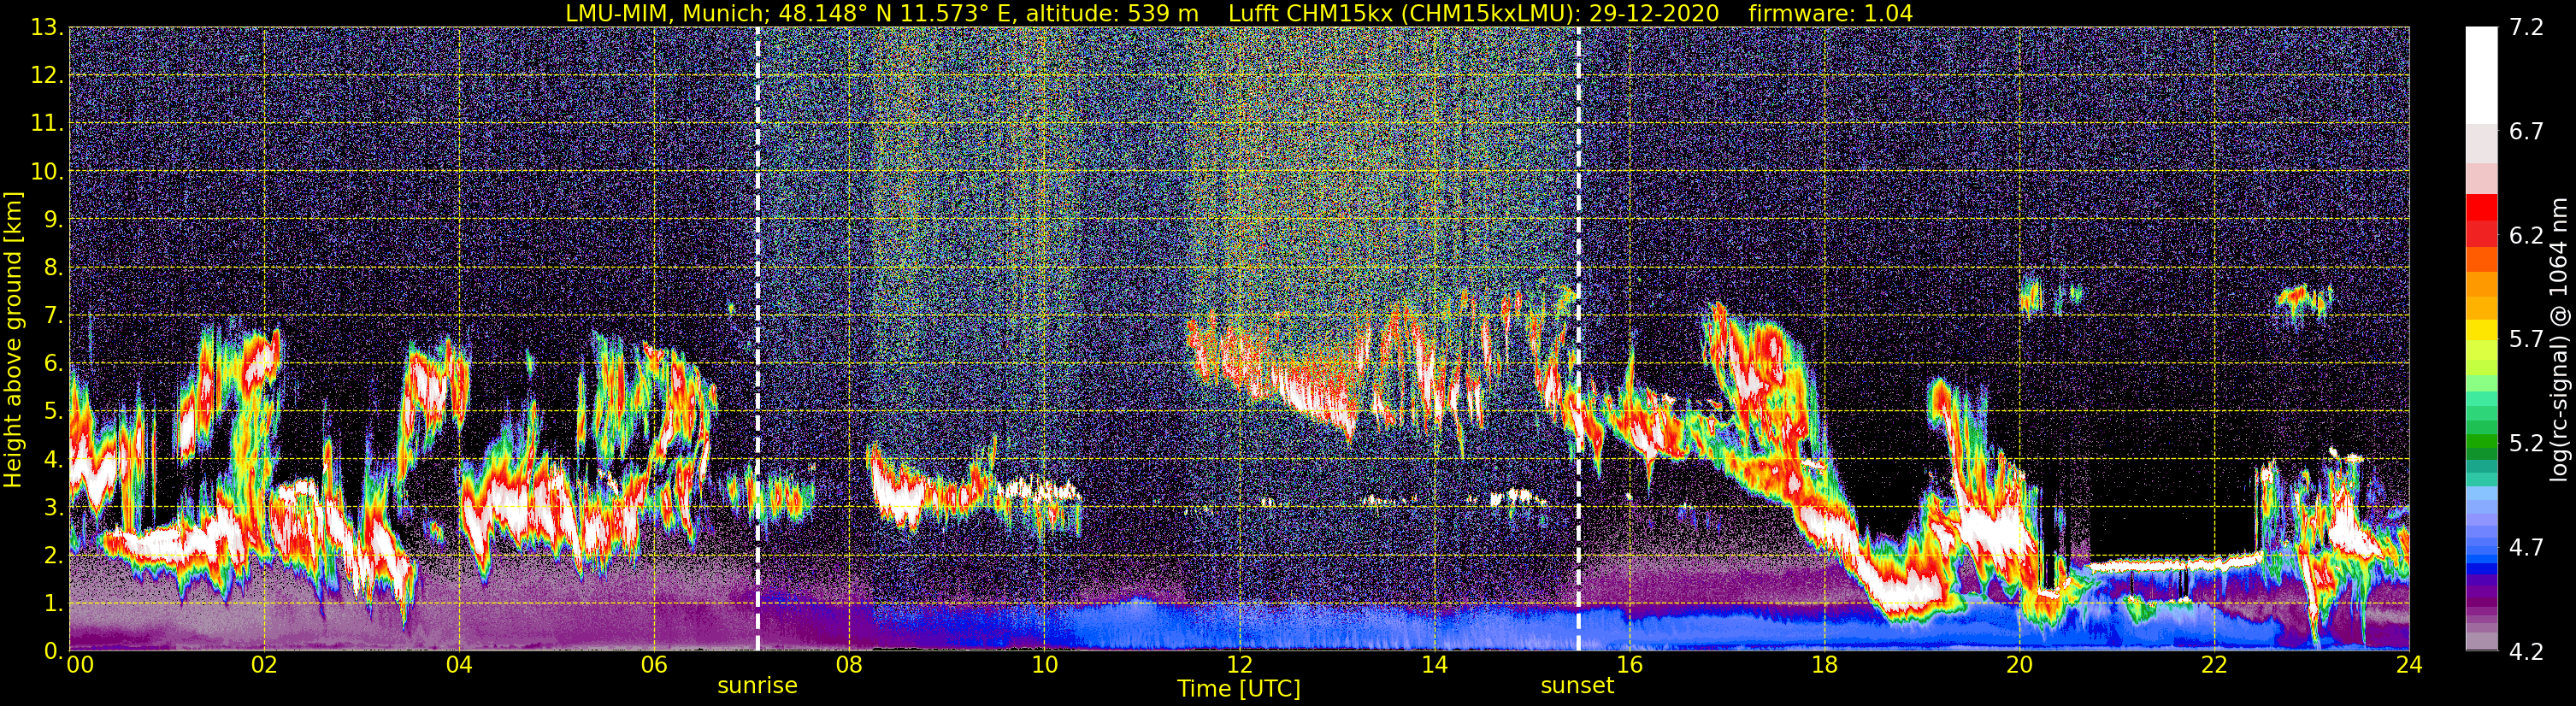Select the white dashed sunrise line
Viewport: 2576px width, 706px height.
tap(757, 339)
